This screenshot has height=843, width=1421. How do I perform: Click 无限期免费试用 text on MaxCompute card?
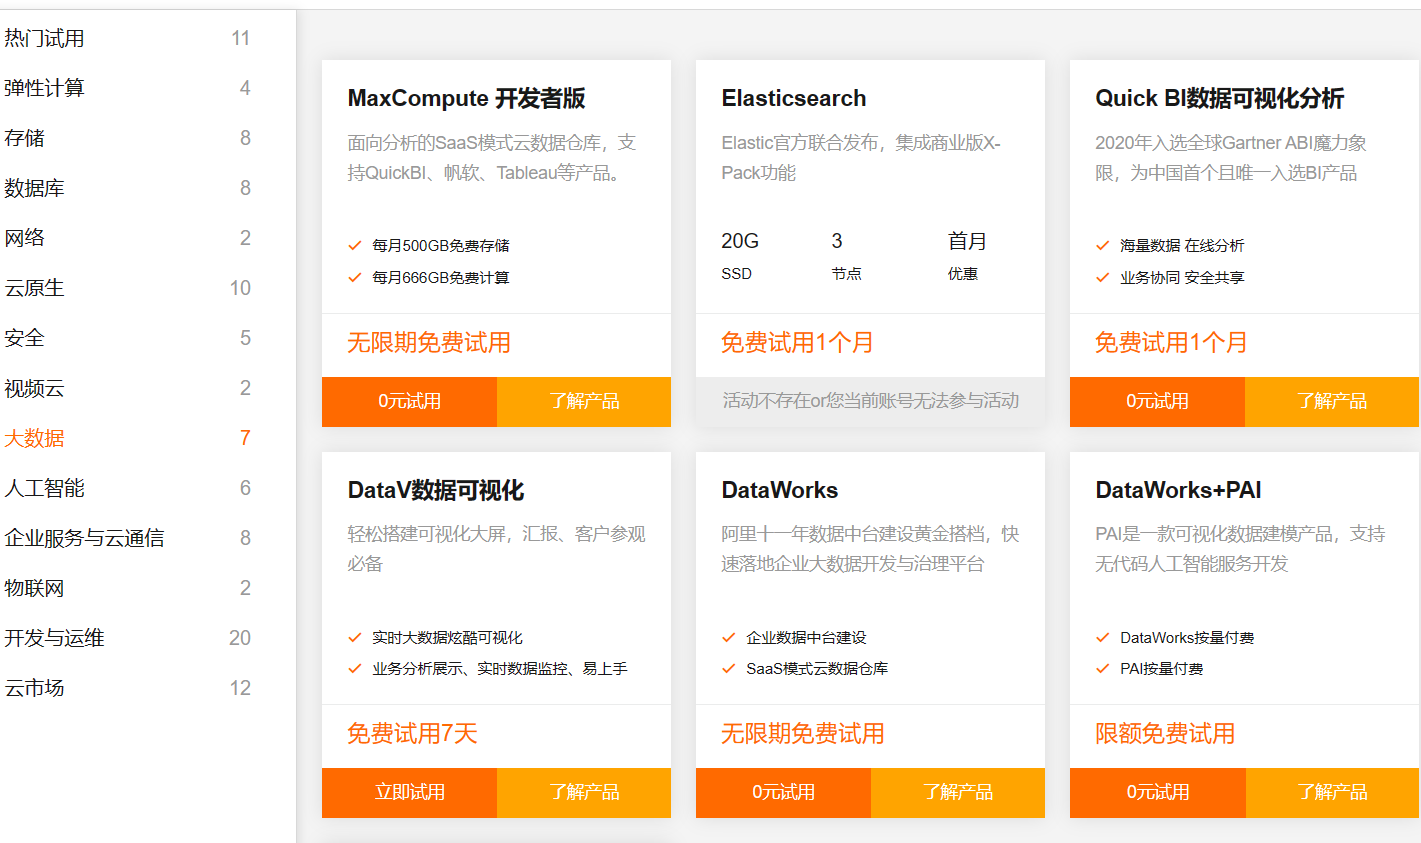[x=429, y=343]
